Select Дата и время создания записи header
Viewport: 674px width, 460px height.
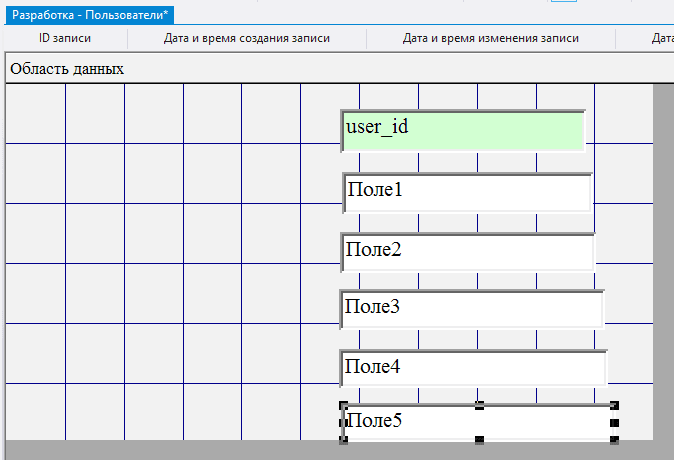point(247,39)
